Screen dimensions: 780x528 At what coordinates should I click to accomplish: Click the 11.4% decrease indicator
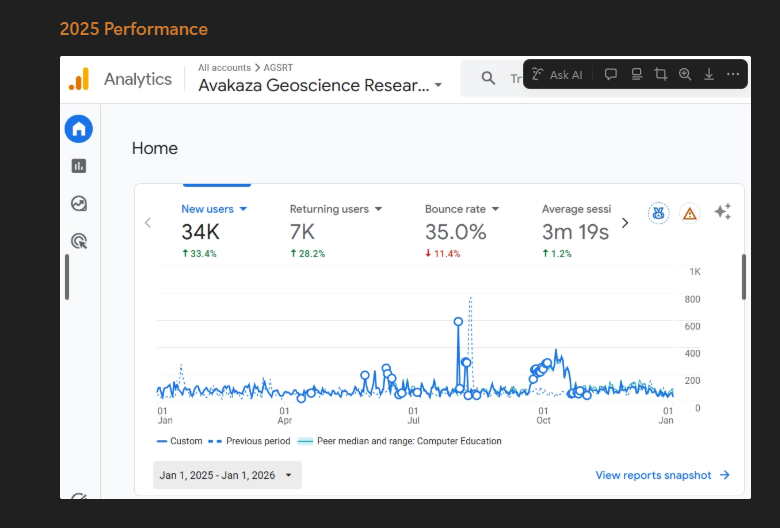[443, 253]
